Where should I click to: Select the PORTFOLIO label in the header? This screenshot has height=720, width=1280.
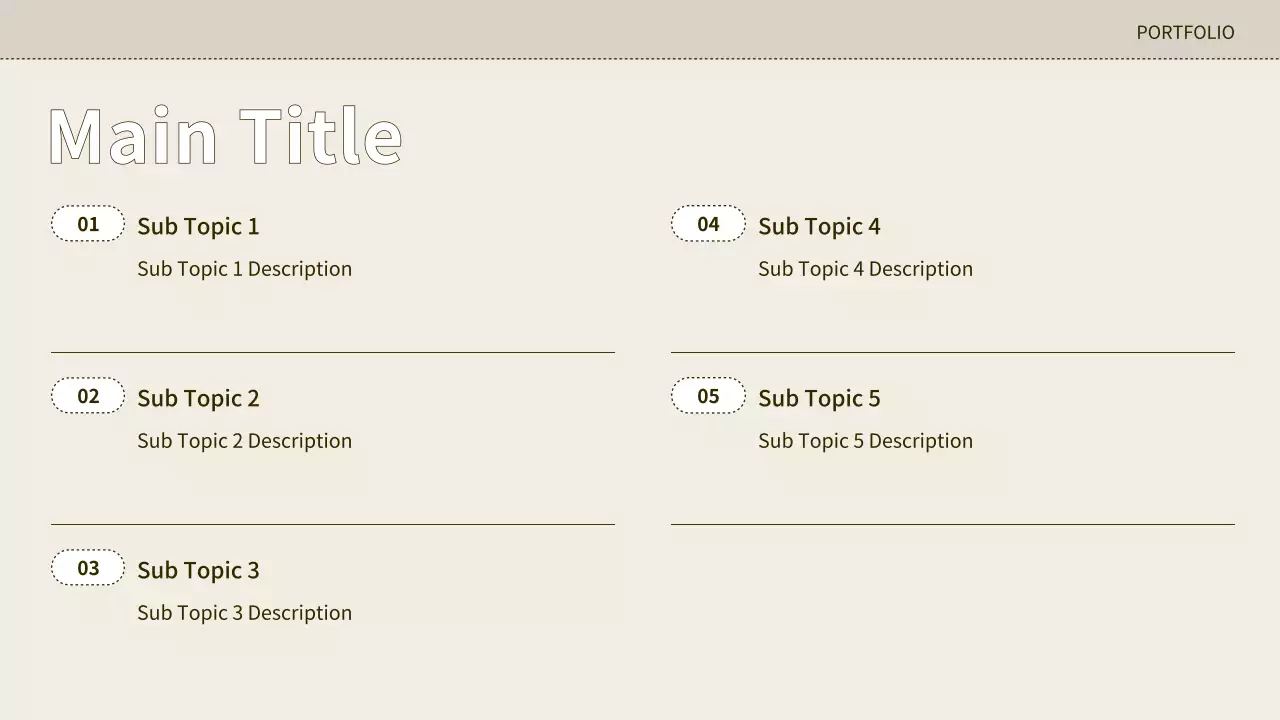(1185, 33)
